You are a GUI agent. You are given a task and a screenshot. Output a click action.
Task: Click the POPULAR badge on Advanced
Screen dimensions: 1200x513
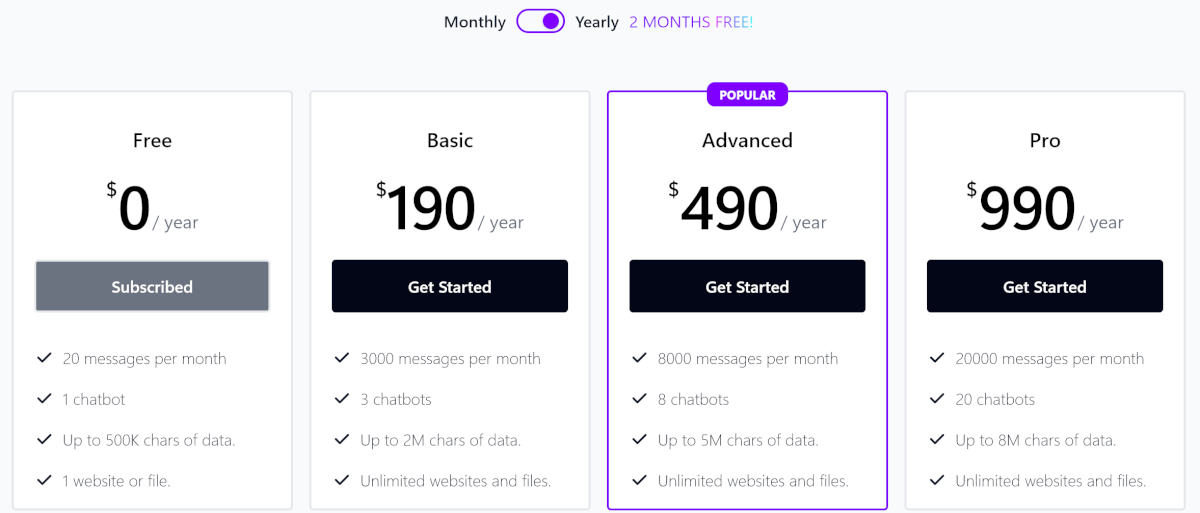(x=747, y=95)
